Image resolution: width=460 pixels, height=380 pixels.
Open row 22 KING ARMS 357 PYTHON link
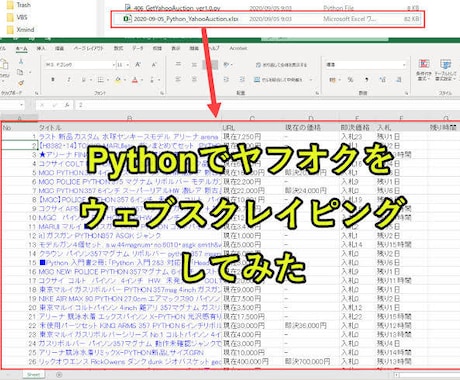coord(130,326)
